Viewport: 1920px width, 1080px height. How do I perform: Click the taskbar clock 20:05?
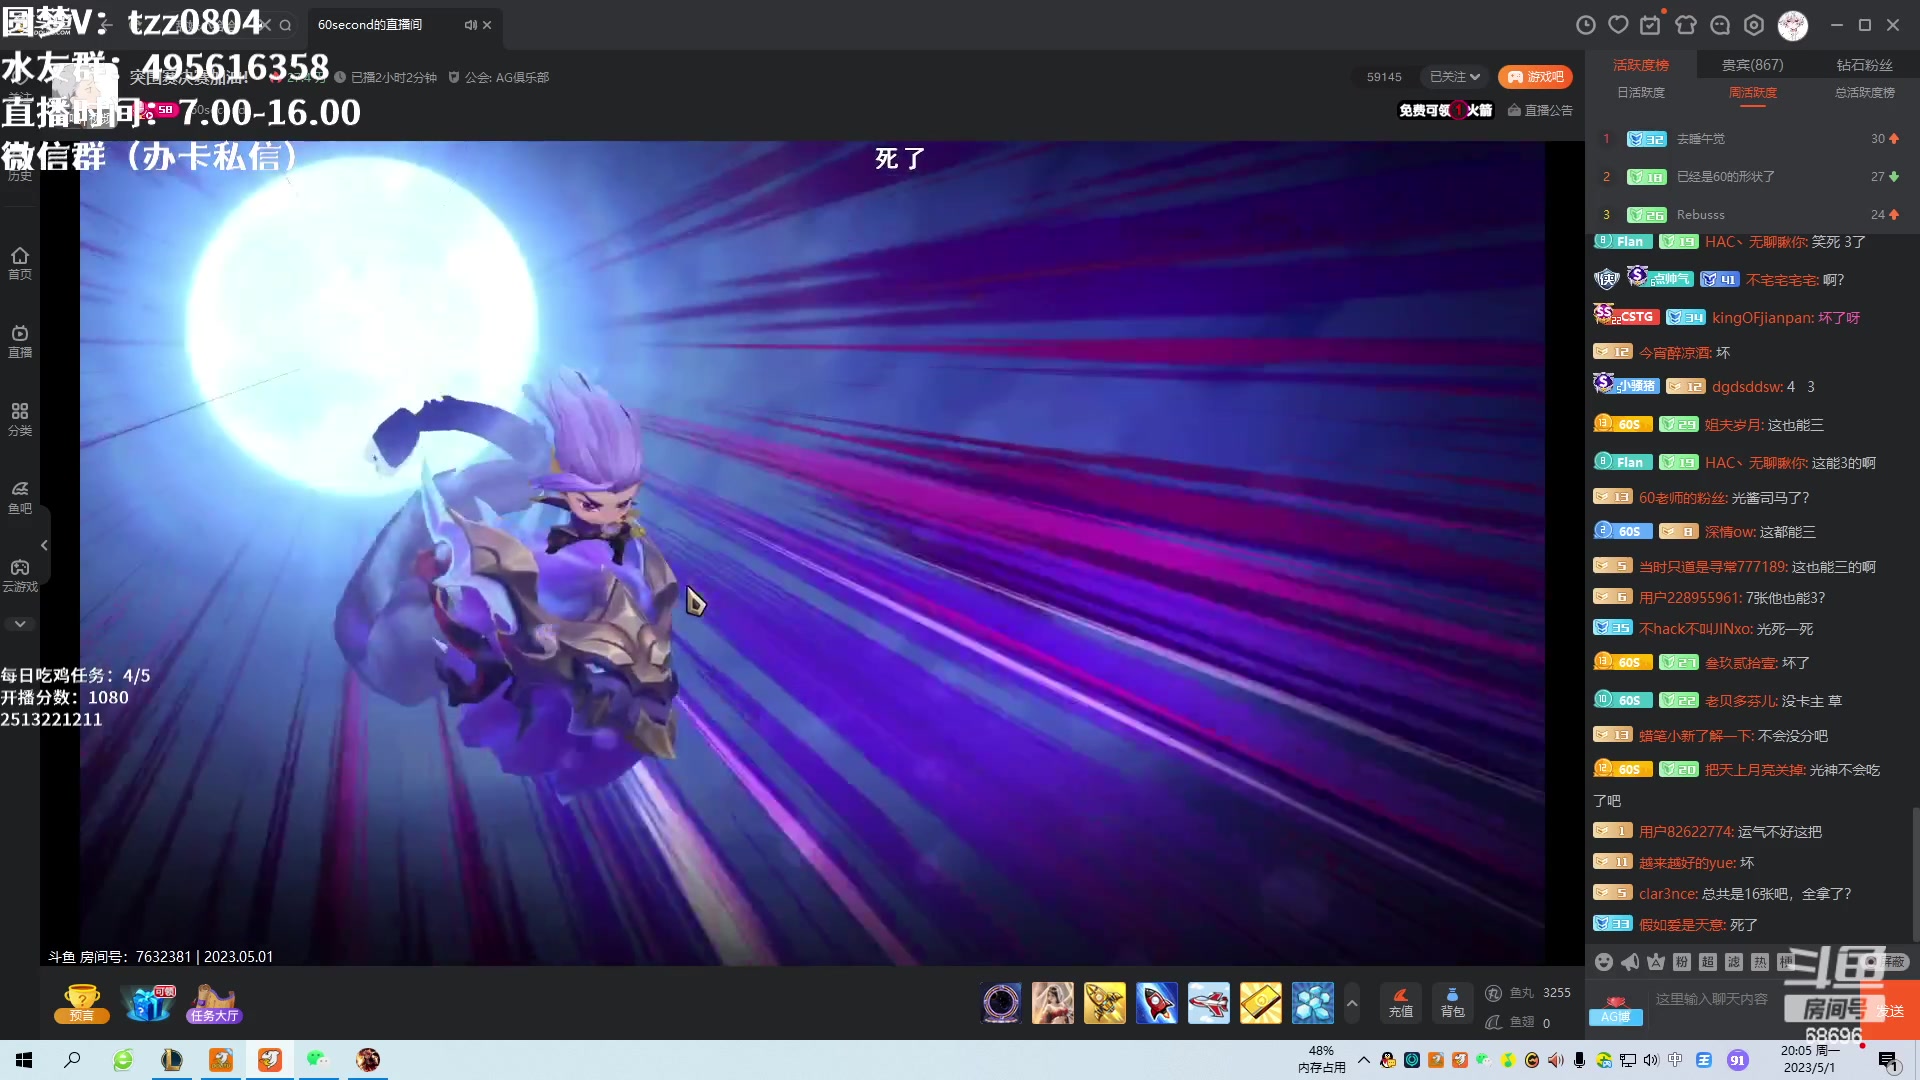pyautogui.click(x=1809, y=1059)
